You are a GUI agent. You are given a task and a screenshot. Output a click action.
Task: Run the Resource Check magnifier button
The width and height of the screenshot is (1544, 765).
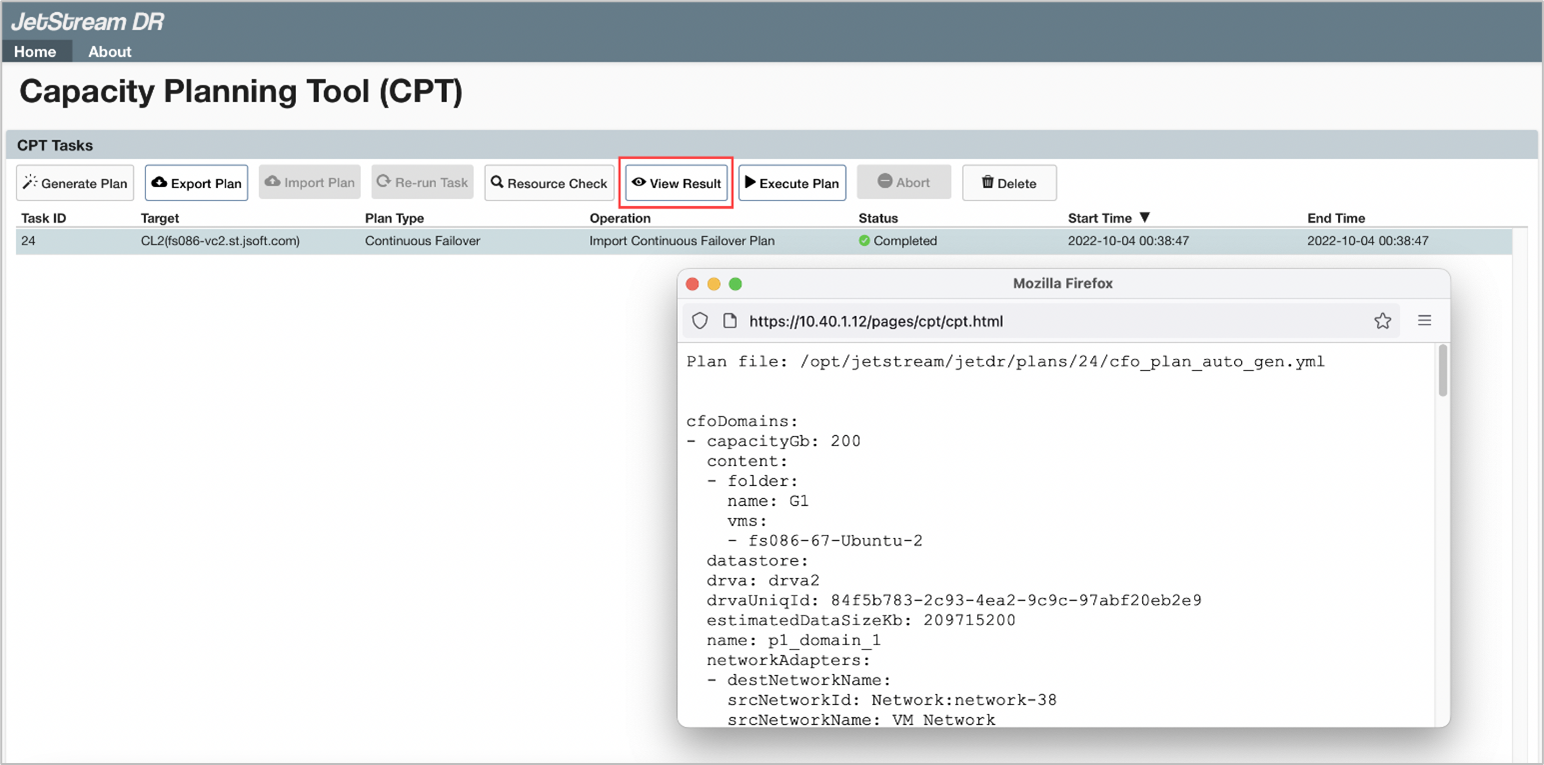(549, 183)
